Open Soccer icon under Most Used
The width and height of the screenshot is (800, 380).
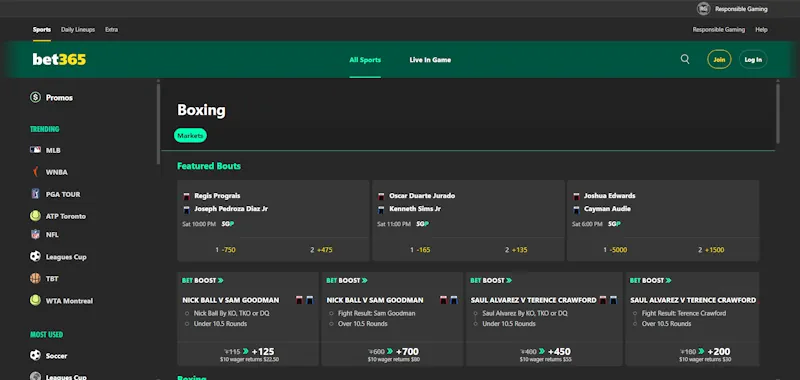click(x=35, y=356)
